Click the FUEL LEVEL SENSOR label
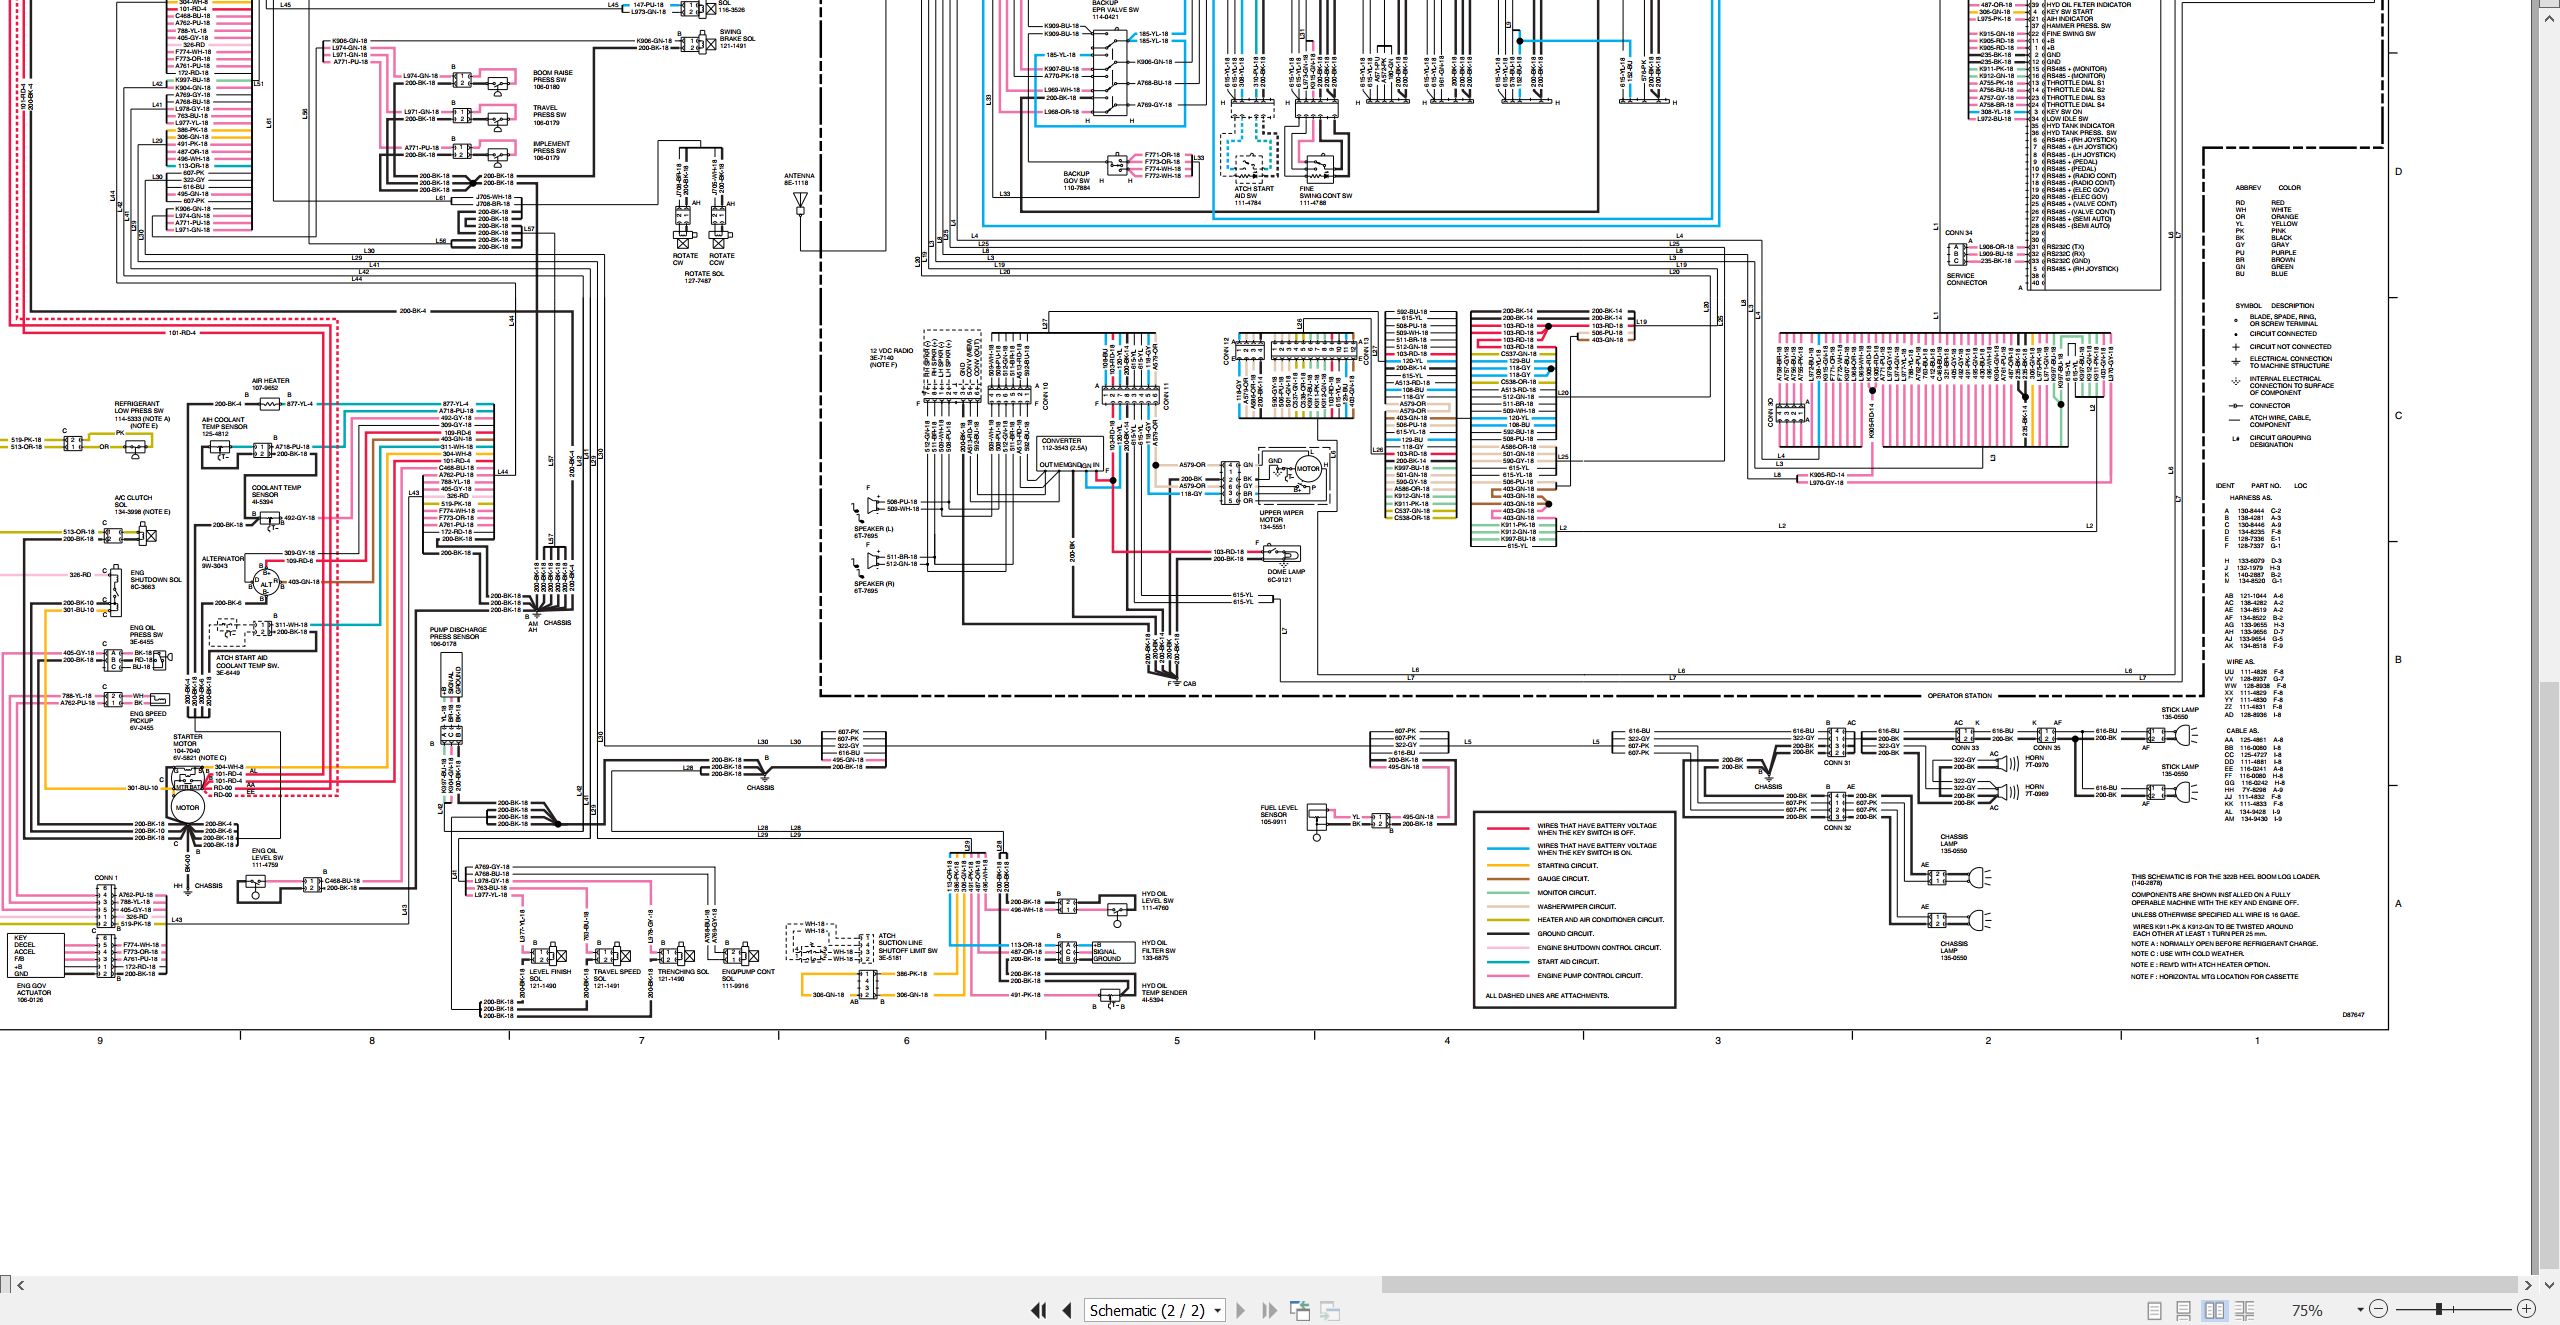The width and height of the screenshot is (2560, 1325). coord(1279,811)
